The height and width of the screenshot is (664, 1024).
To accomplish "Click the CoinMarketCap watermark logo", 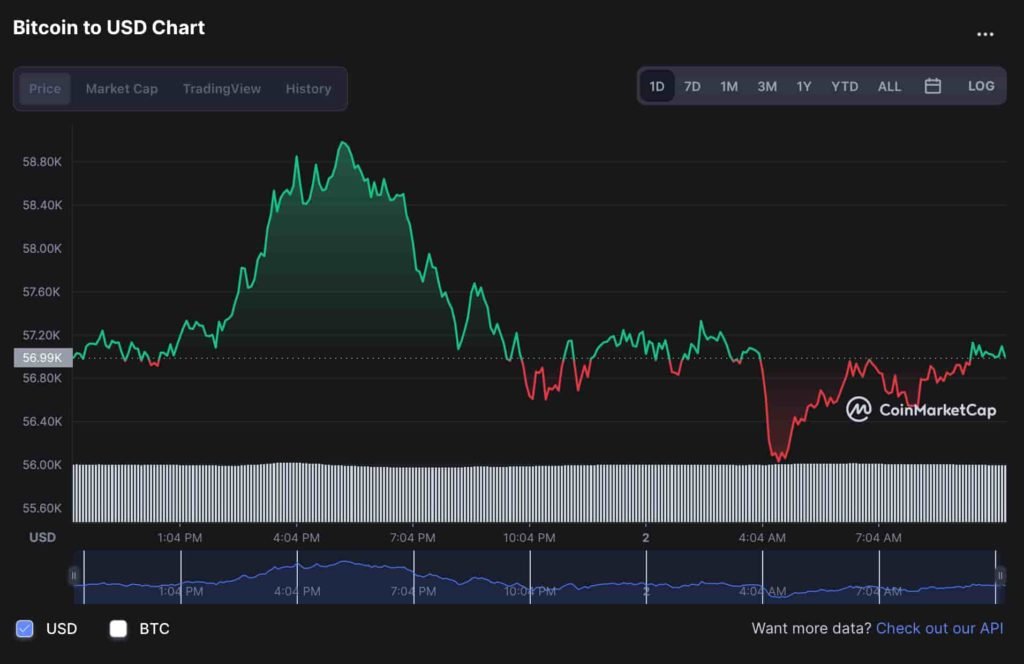I will [x=860, y=410].
